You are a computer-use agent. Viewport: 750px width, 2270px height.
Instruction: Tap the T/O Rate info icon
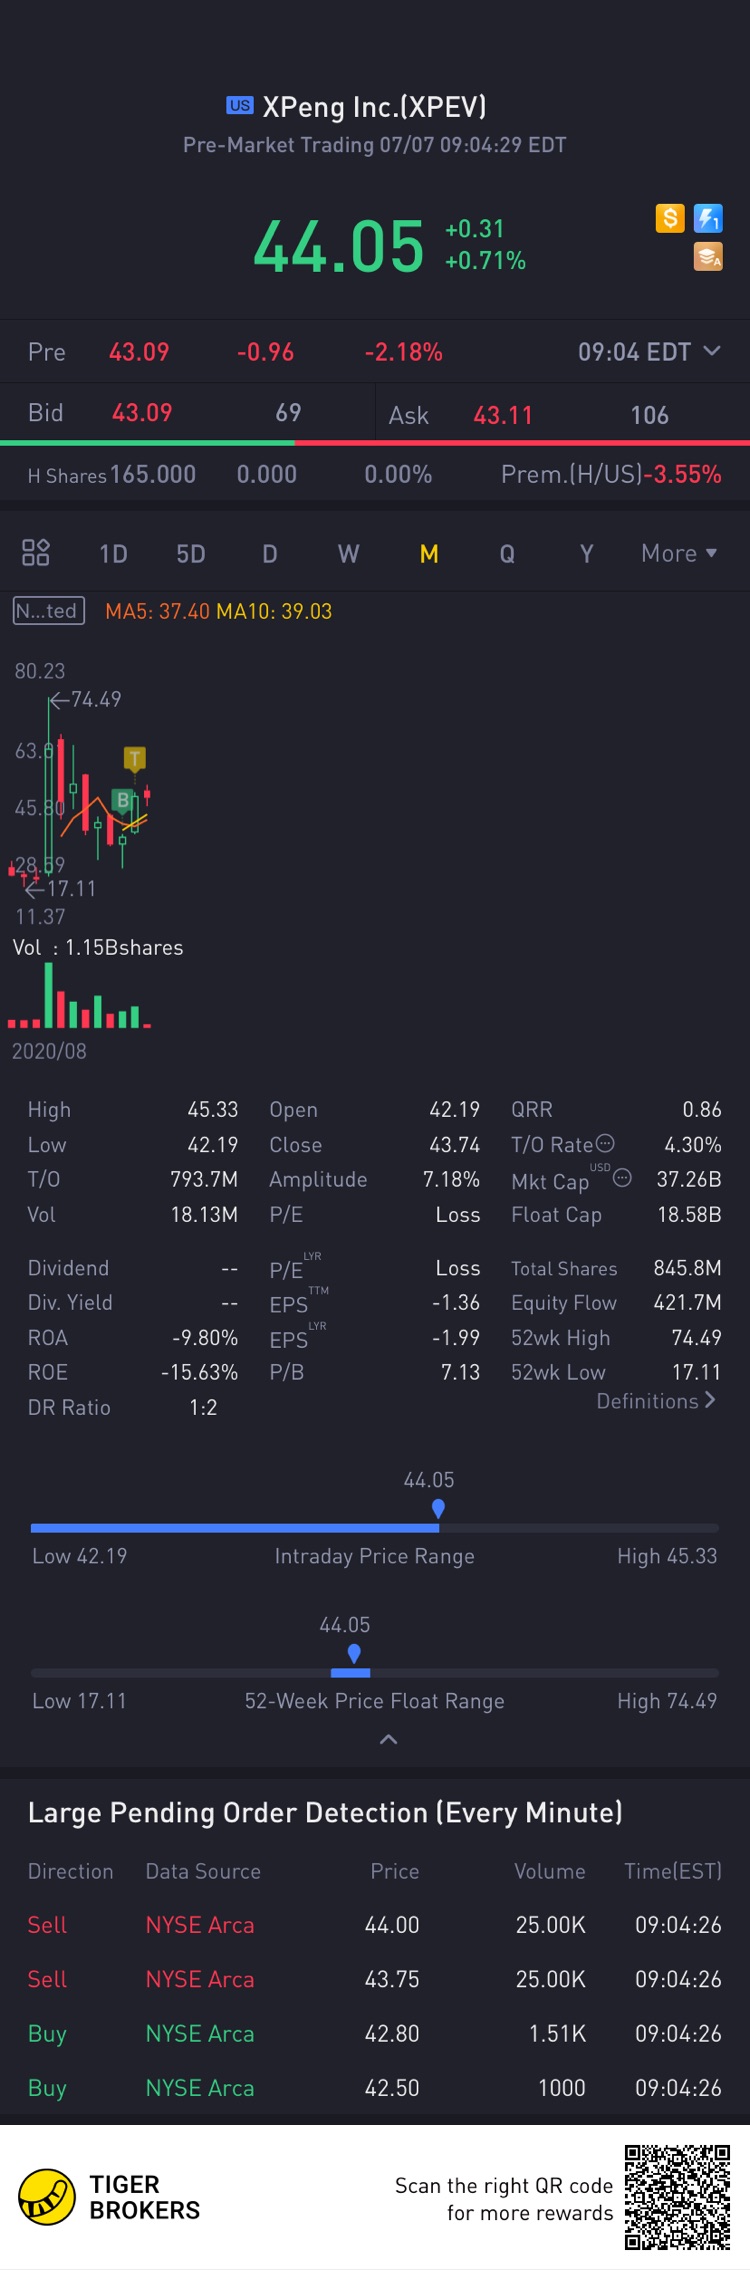tap(605, 1143)
